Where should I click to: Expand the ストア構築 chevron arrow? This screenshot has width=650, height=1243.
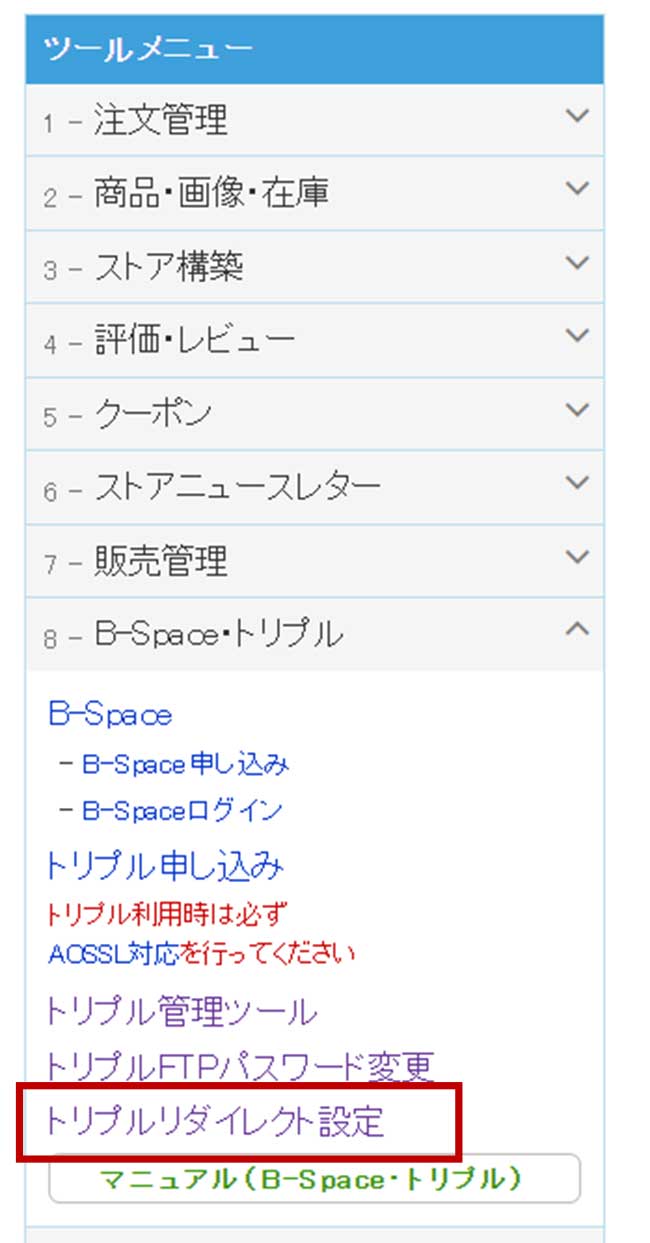[x=577, y=263]
